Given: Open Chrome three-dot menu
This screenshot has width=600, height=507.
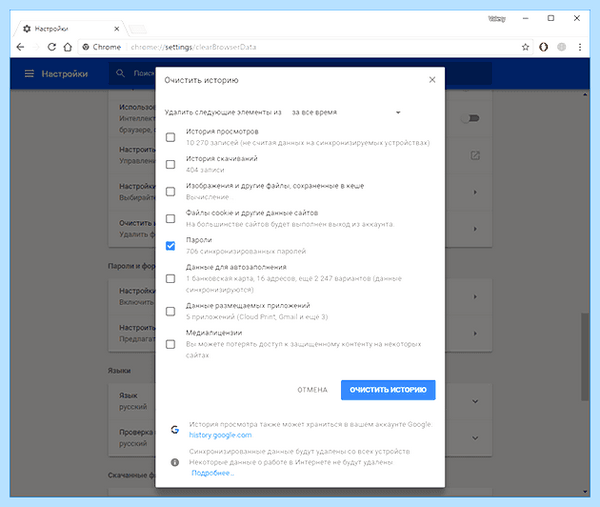Looking at the screenshot, I should (x=580, y=47).
